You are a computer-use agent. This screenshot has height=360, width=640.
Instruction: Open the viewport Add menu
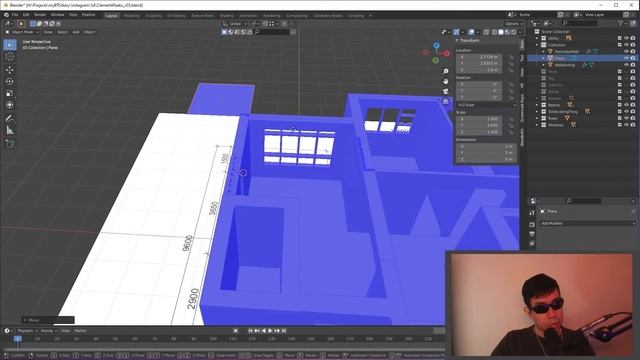(x=76, y=32)
